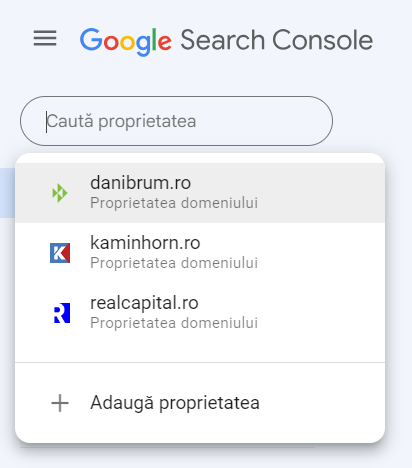
Task: Click the danibrum.ro domain name text
Action: [x=140, y=183]
